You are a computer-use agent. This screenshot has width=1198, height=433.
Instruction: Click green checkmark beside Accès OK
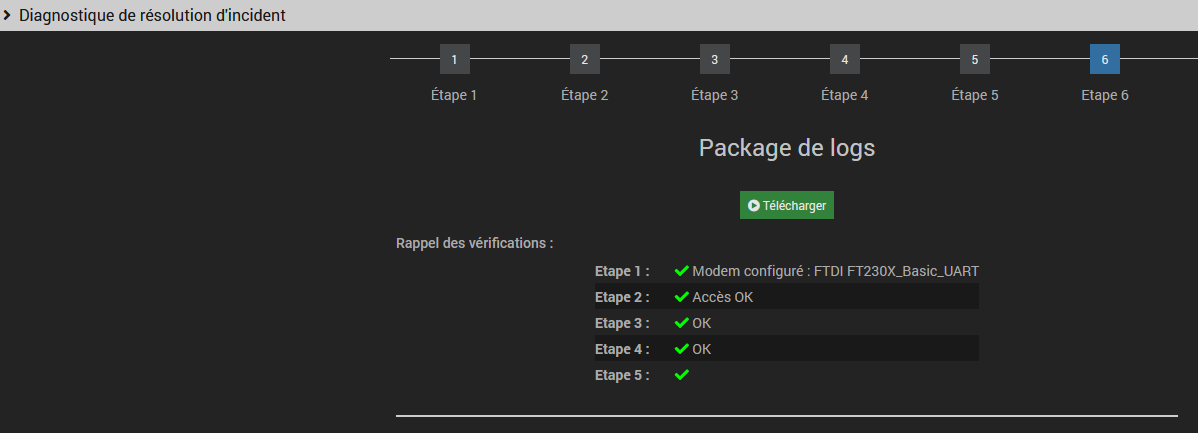(682, 297)
